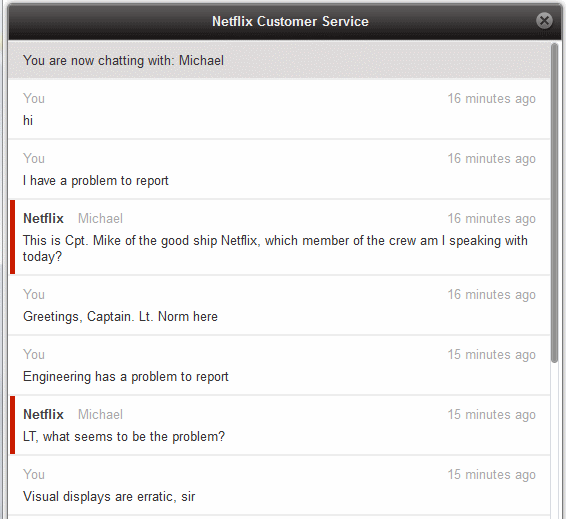Click the 'Netflix Customer Service' title text
Viewport: 566px width, 519px height.
pyautogui.click(x=290, y=21)
